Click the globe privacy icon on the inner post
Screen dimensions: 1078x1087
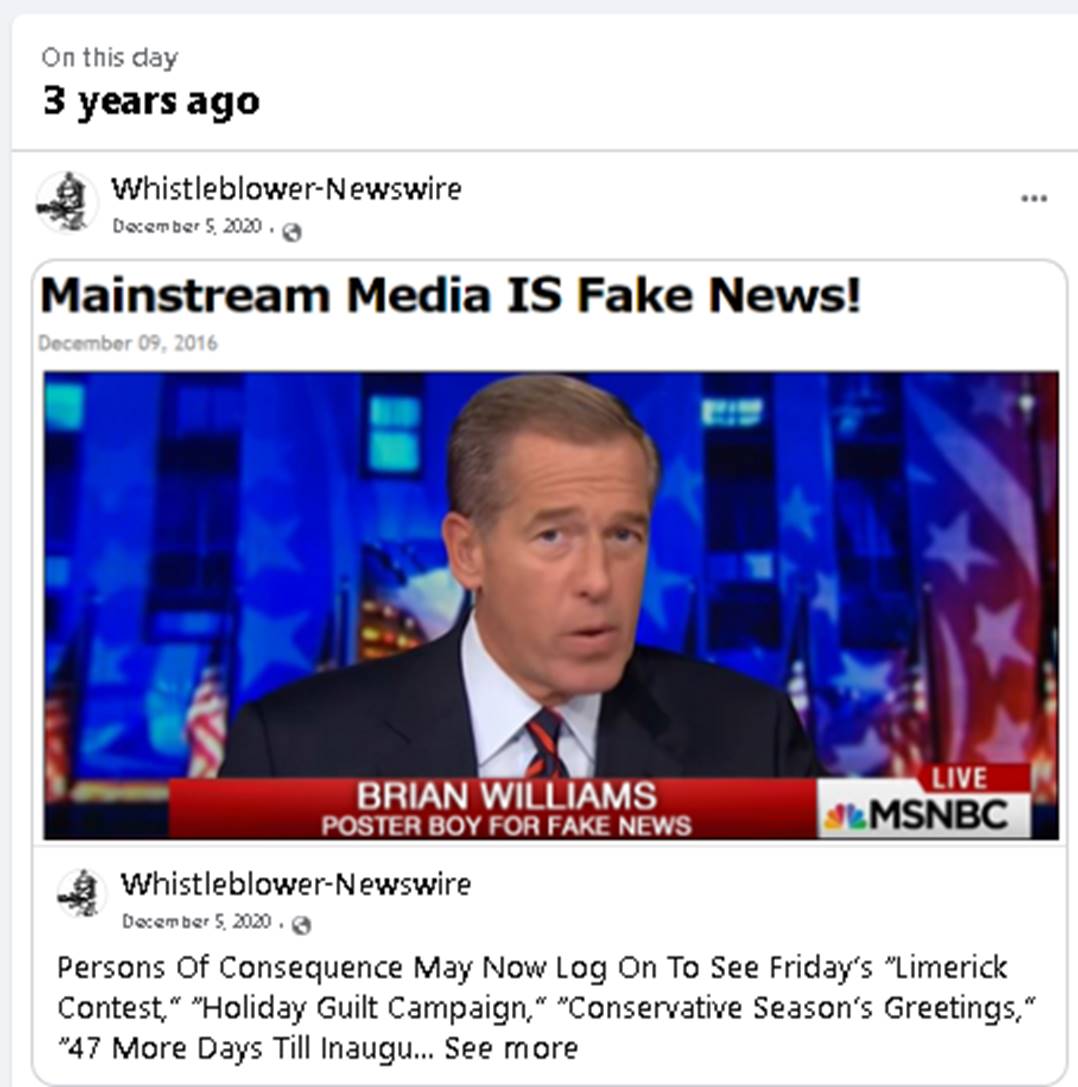[301, 925]
